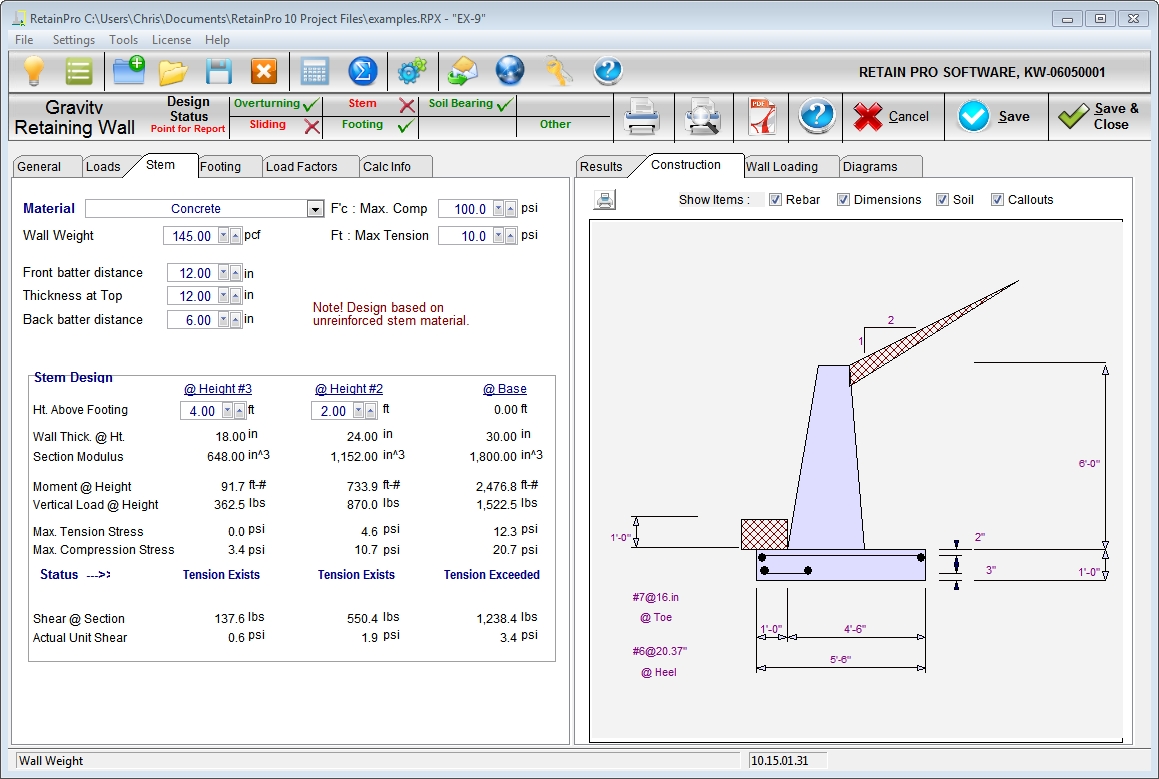Increase Thickness at Top with up spinner
The image size is (1159, 779).
click(235, 296)
